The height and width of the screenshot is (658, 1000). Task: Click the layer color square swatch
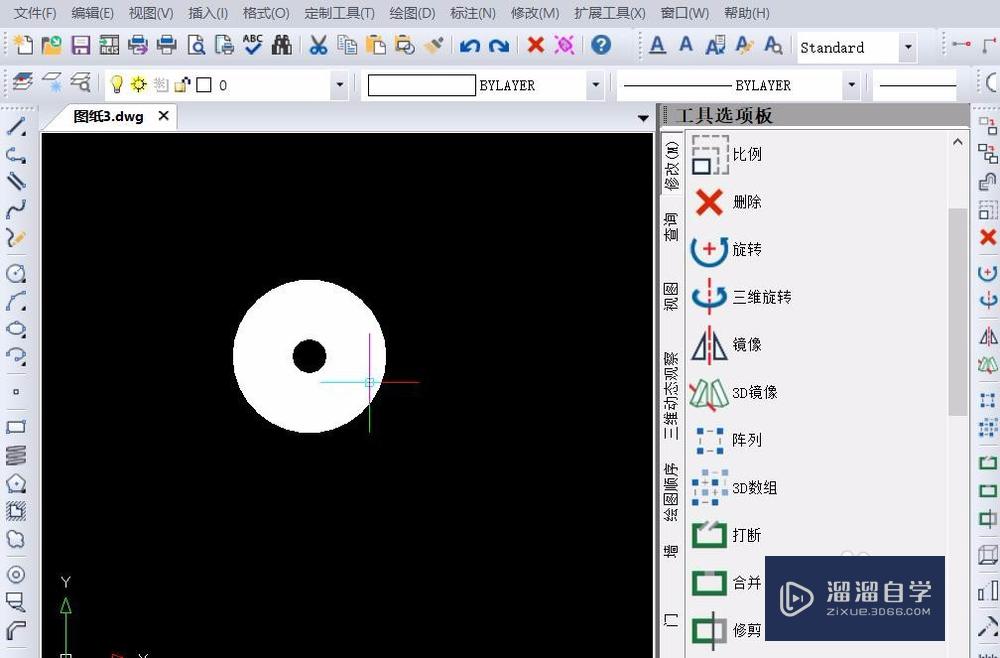tap(203, 85)
